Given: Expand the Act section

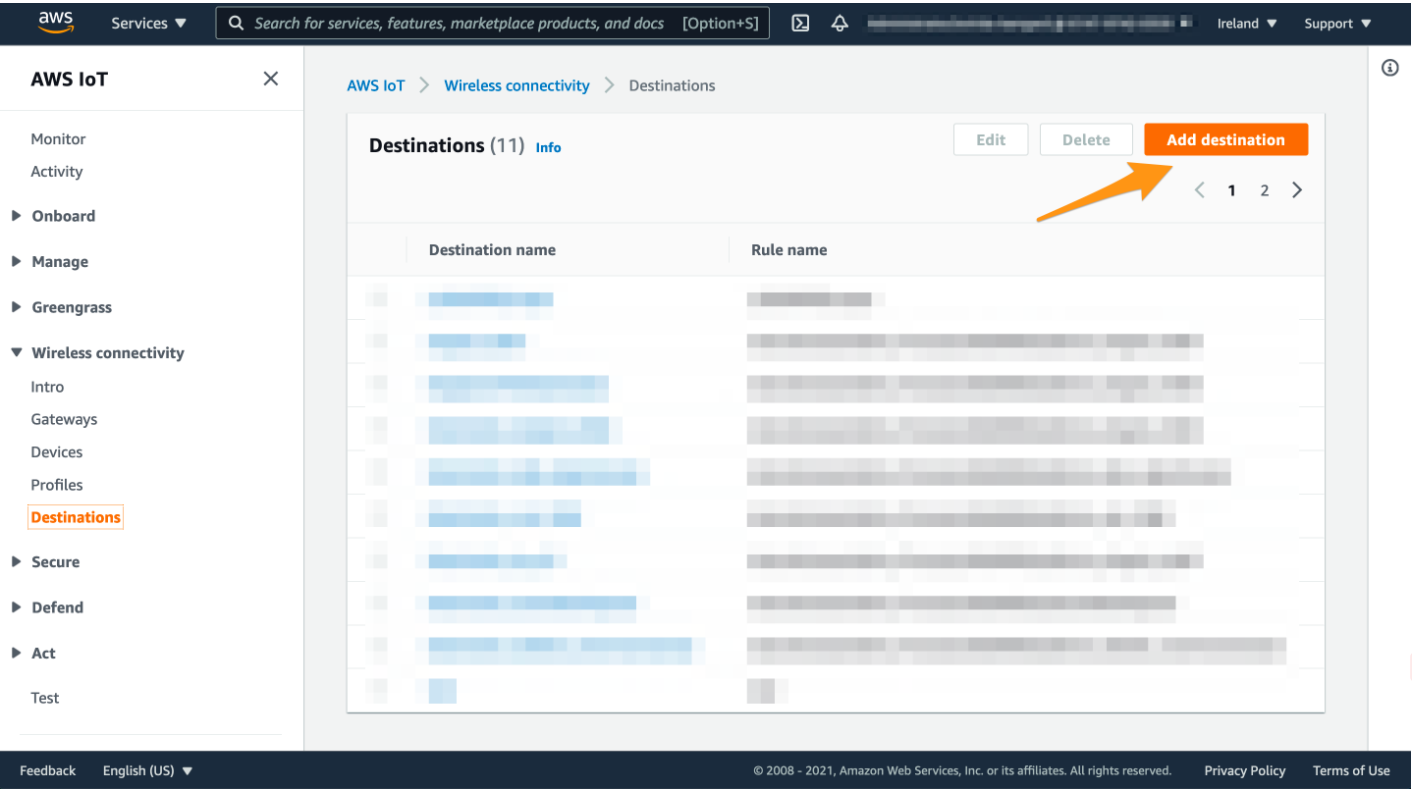Looking at the screenshot, I should pos(34,653).
